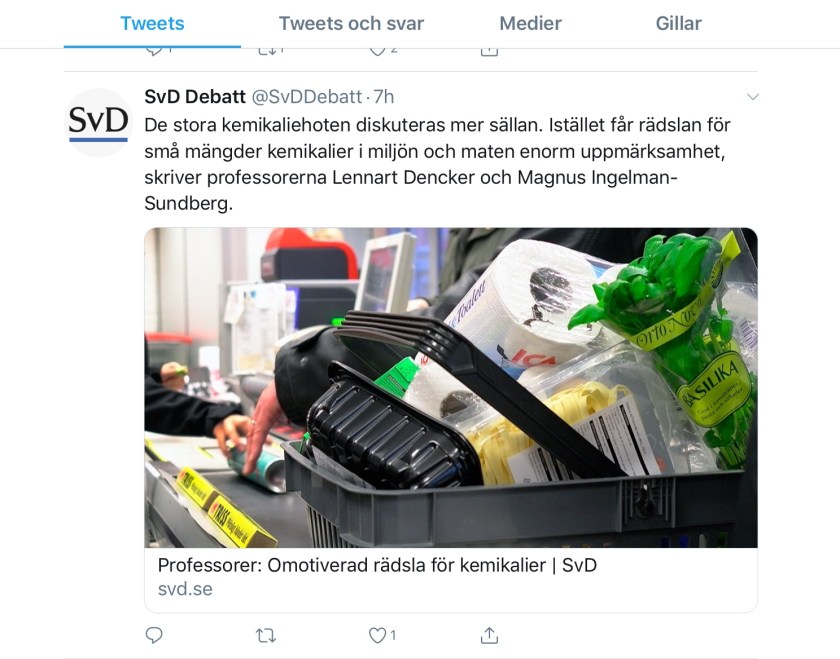
Task: Go to the Gillar tab
Action: pos(678,24)
